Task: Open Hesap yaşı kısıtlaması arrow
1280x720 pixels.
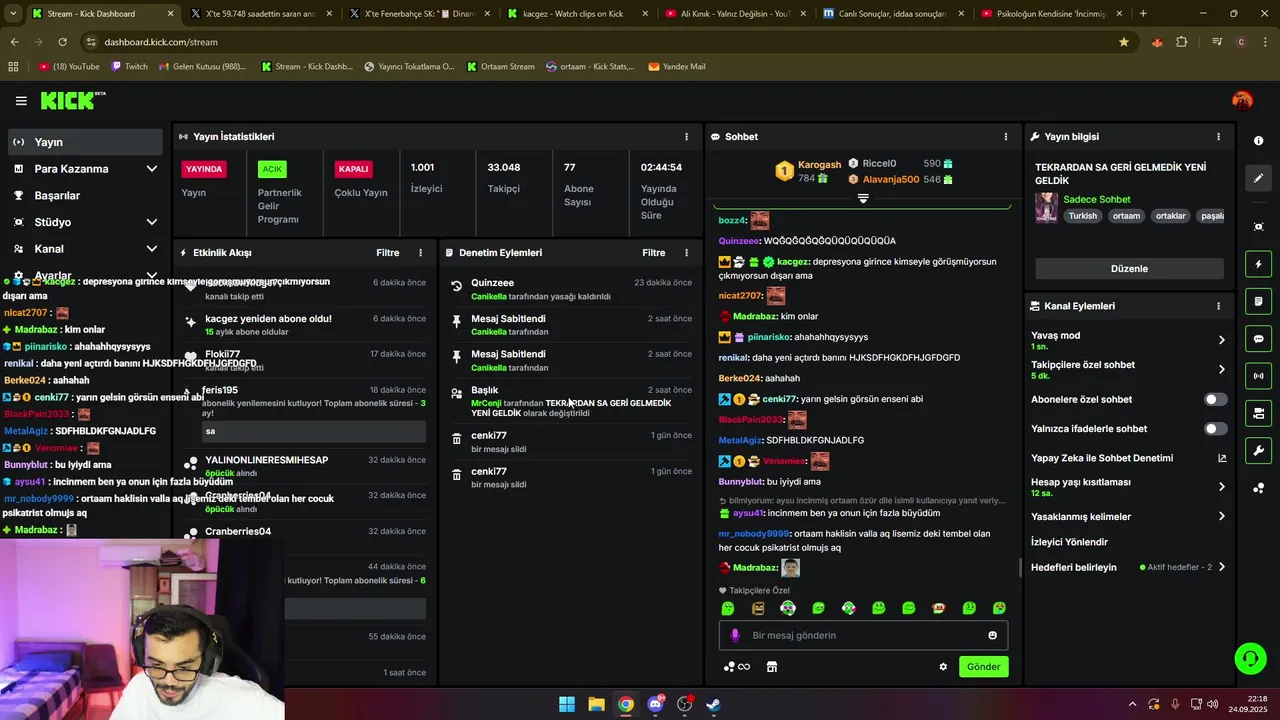Action: pos(1221,487)
